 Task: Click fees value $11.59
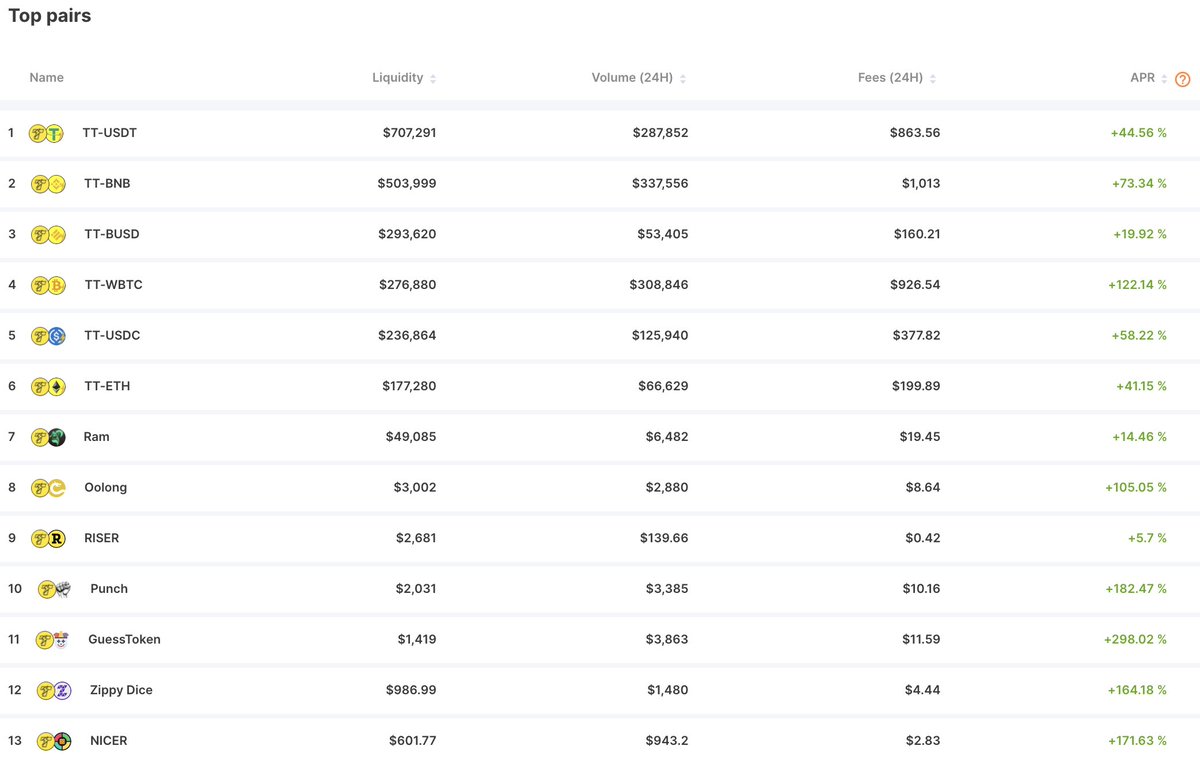pyautogui.click(x=921, y=640)
